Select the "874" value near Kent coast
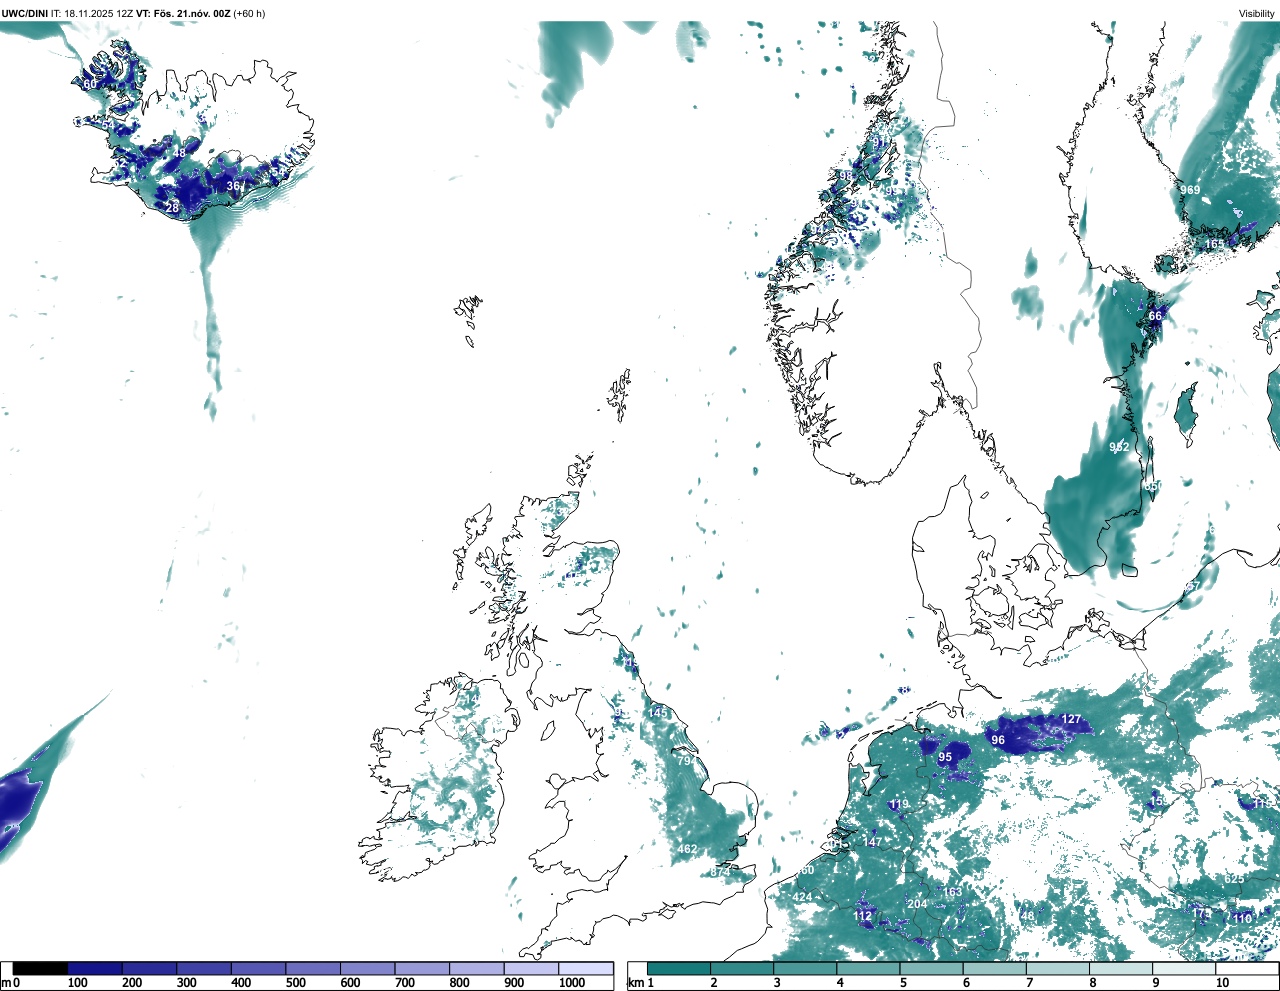 click(720, 872)
